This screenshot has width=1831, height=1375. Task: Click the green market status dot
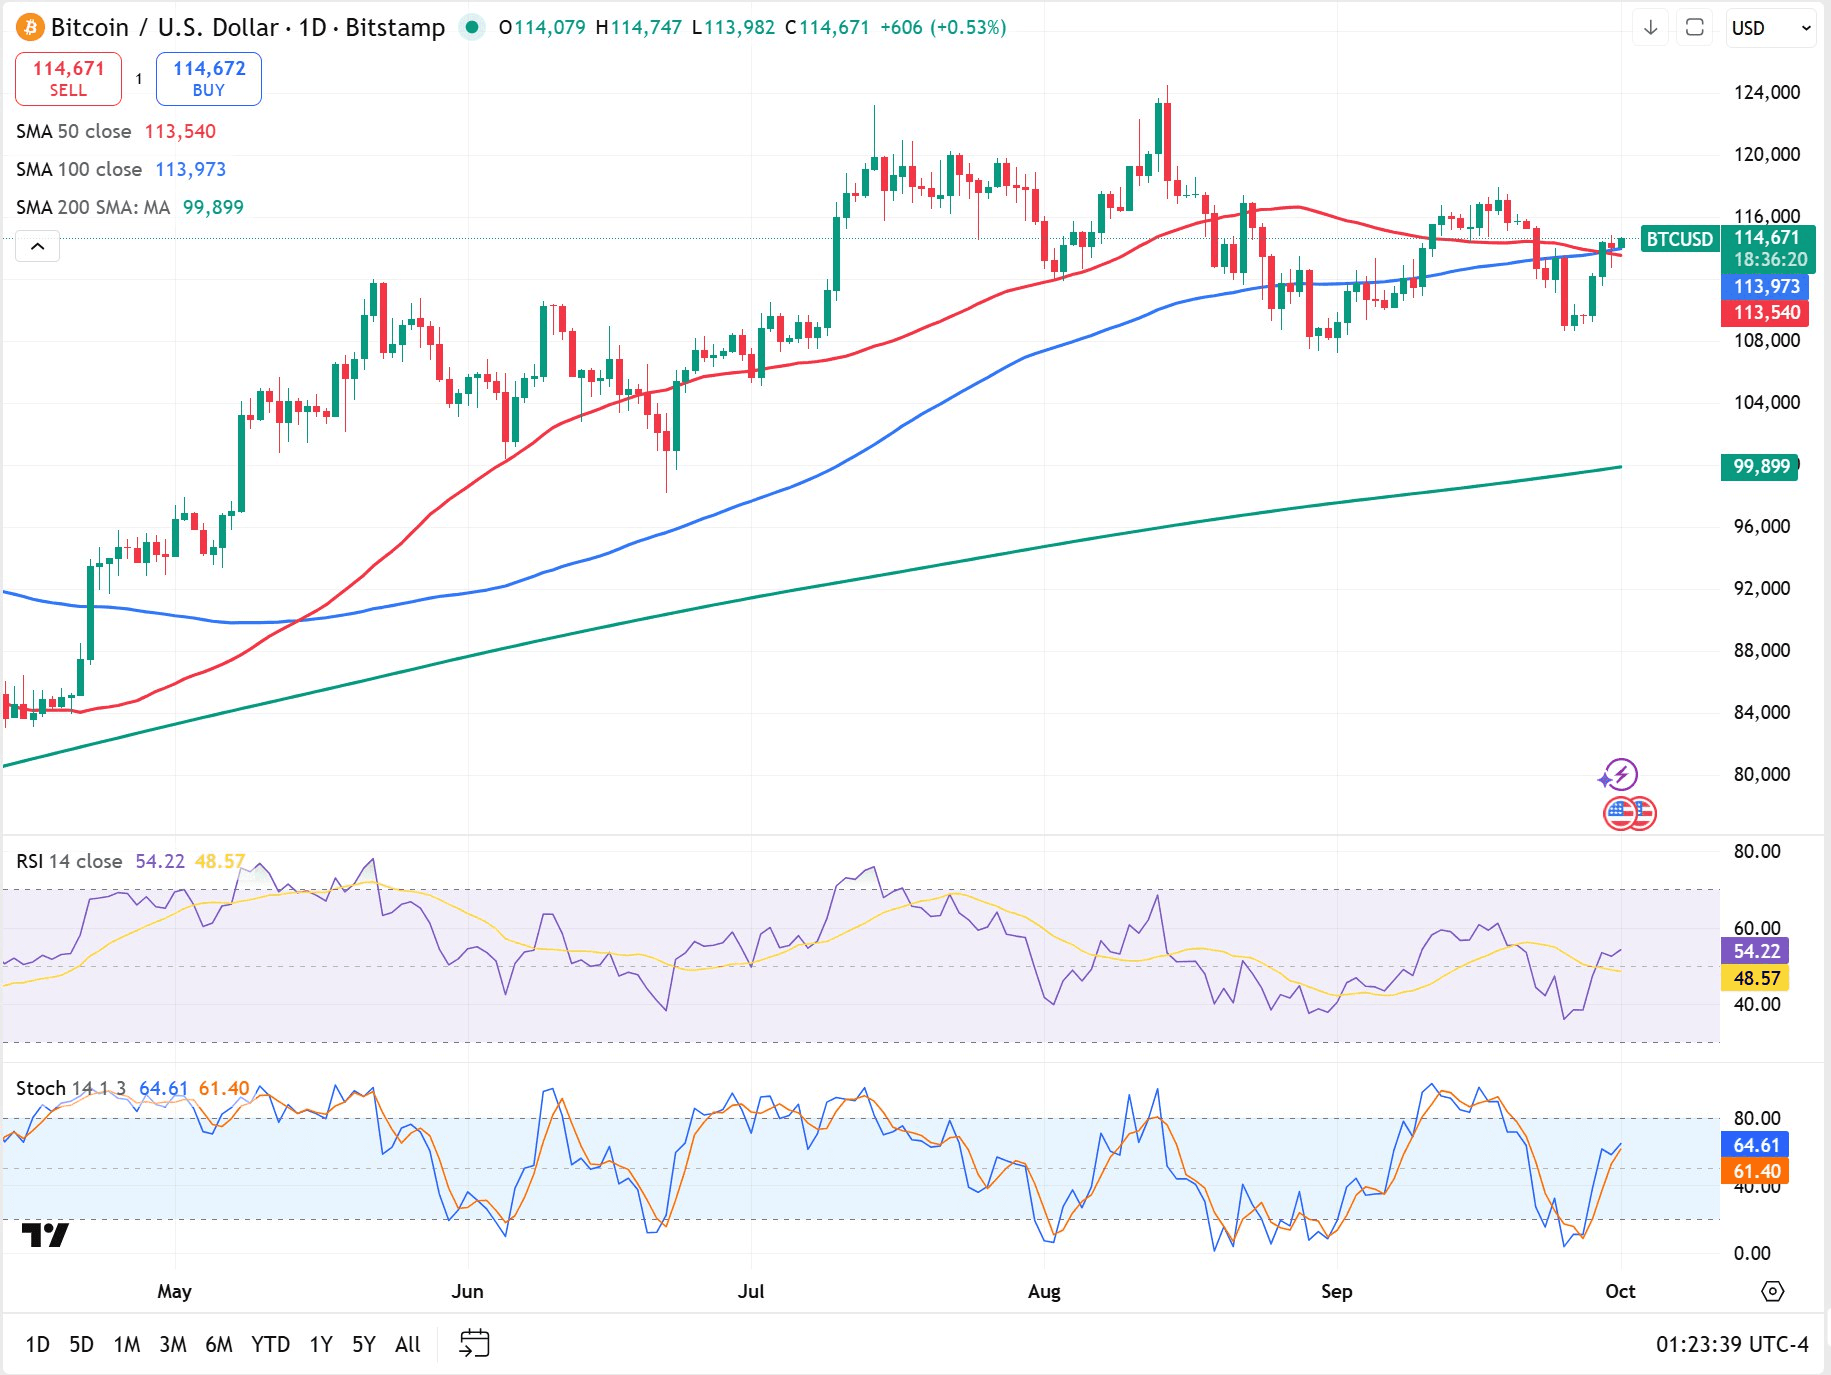(472, 28)
